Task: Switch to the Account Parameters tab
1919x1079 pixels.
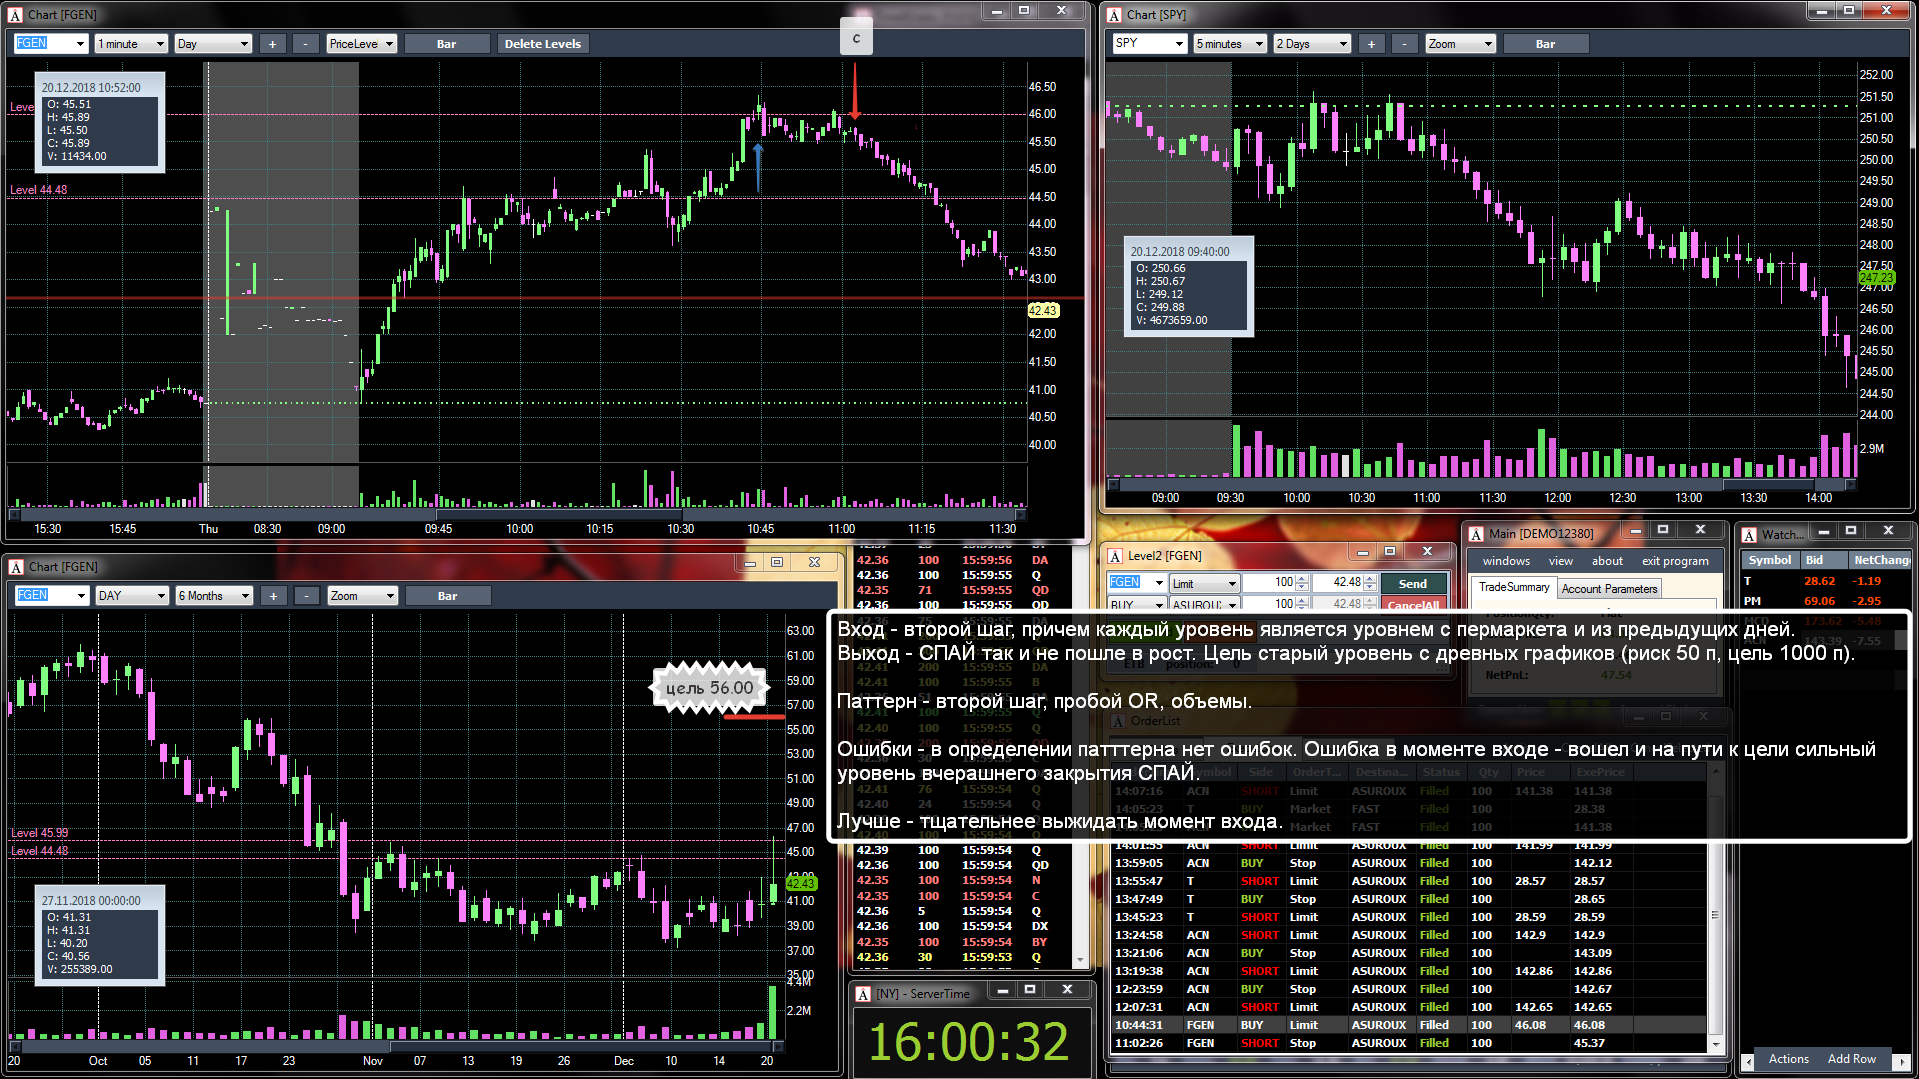Action: [1609, 589]
